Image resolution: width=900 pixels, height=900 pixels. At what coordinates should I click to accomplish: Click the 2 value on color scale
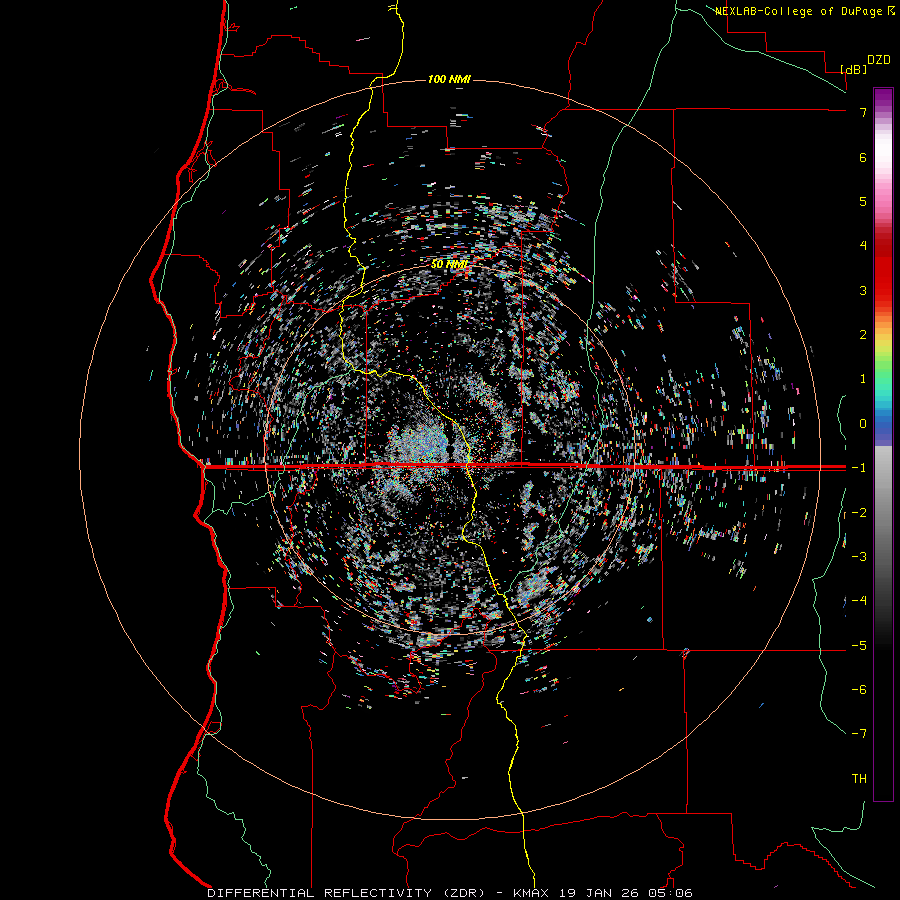click(x=863, y=335)
